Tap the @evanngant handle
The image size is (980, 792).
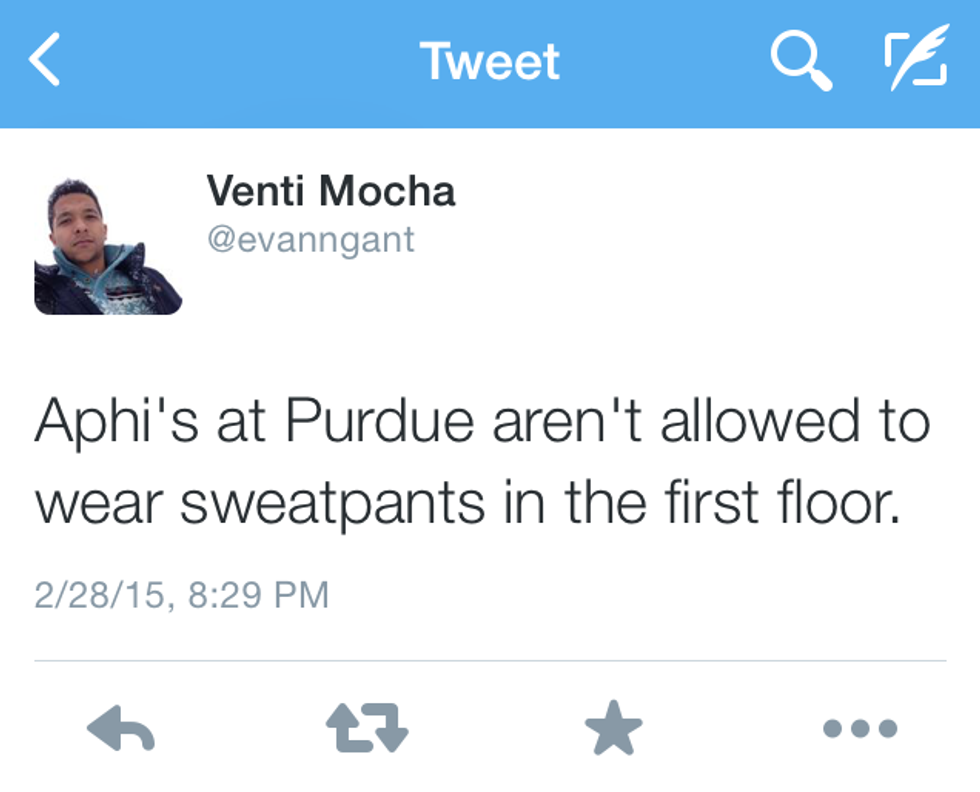[310, 240]
